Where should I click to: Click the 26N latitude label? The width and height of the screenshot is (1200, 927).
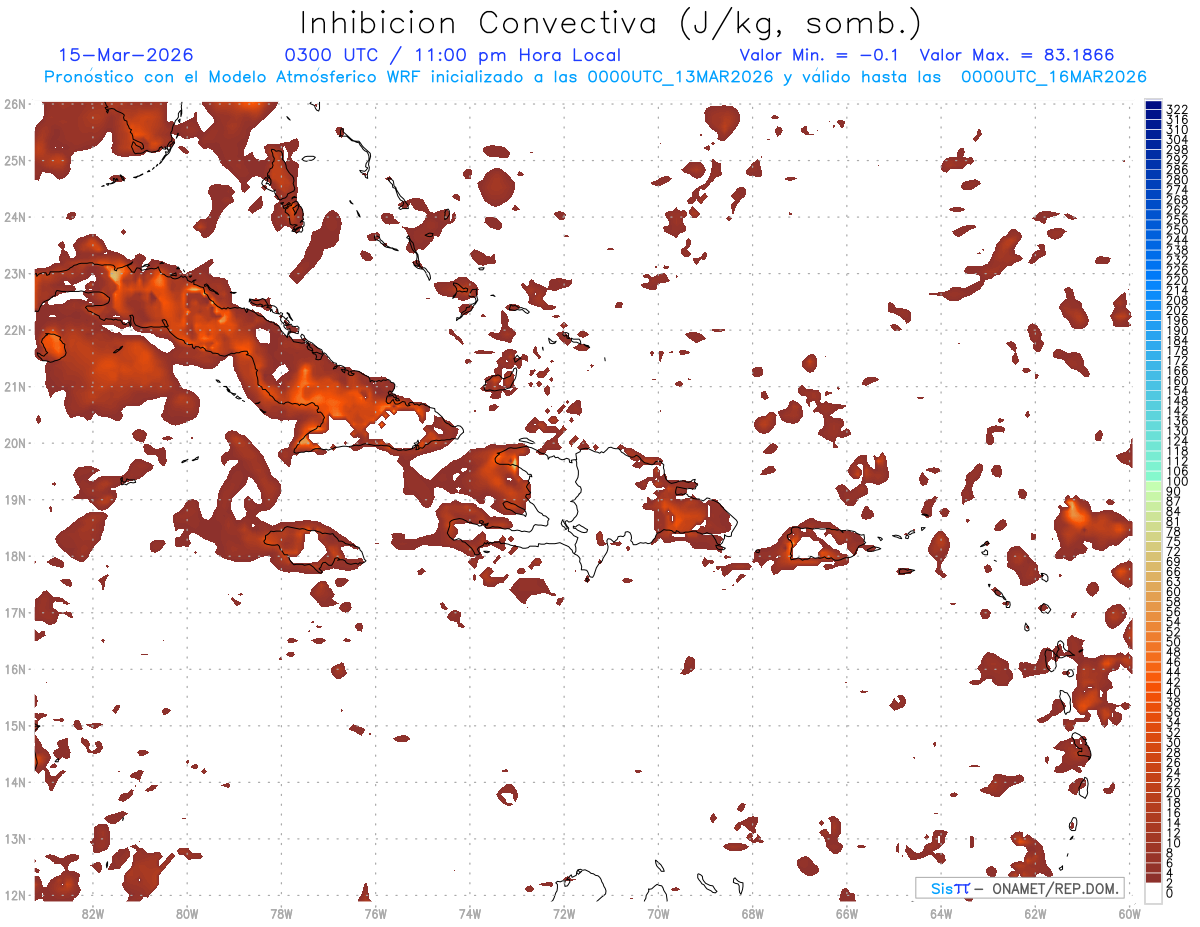[x=14, y=104]
